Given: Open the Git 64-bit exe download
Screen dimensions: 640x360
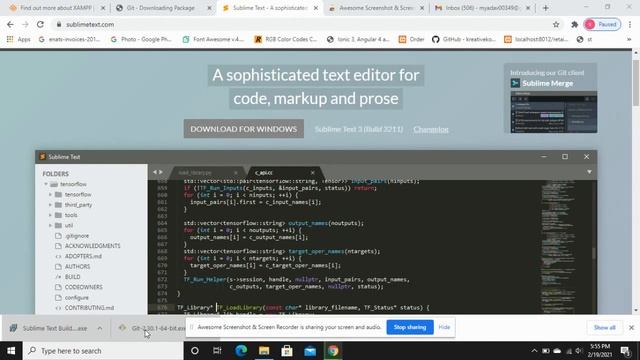Looking at the screenshot, I should 153,328.
